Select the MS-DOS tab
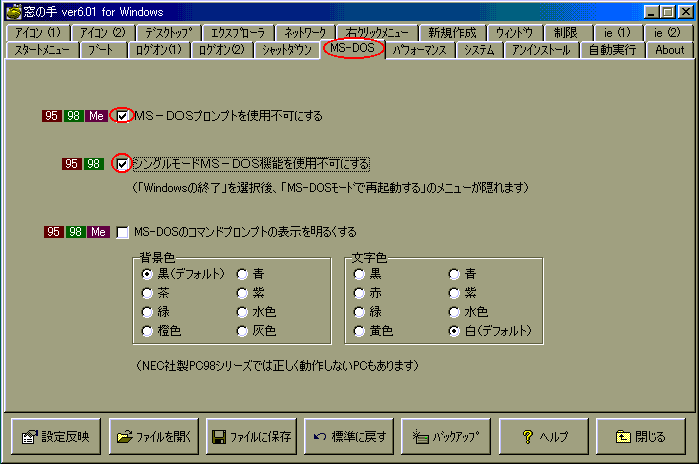The width and height of the screenshot is (699, 464). pos(353,48)
